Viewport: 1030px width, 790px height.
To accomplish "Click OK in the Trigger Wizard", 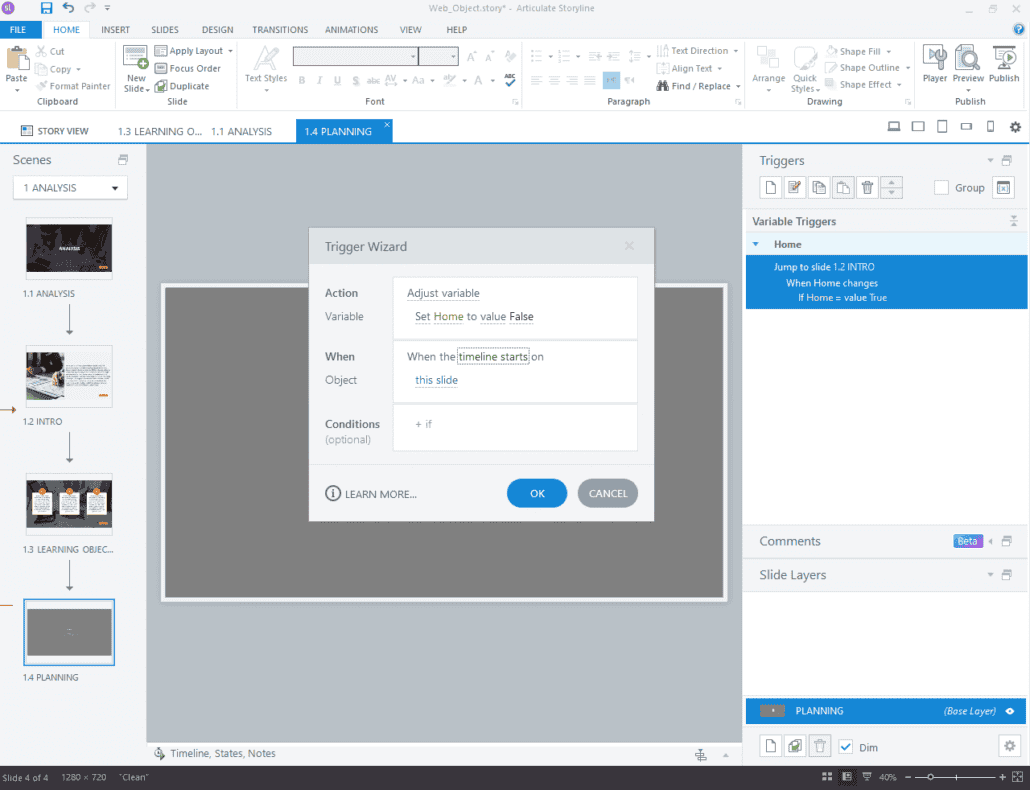I will 536,493.
